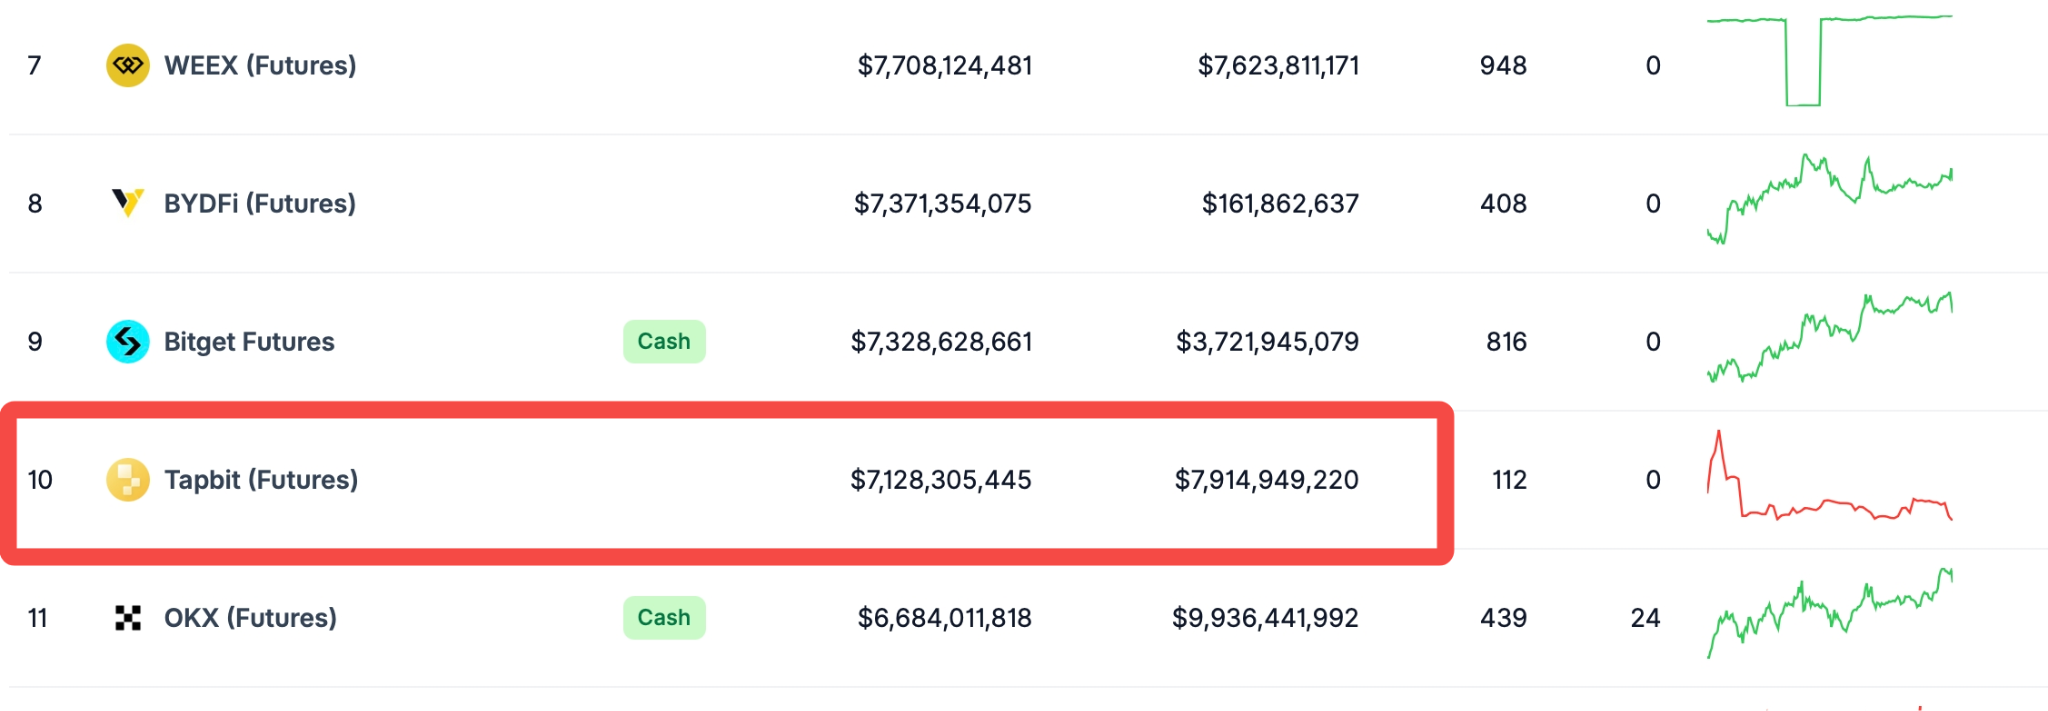Screen dimensions: 2048x711
Task: Click the WEEX (Futures) logo icon
Action: click(128, 66)
